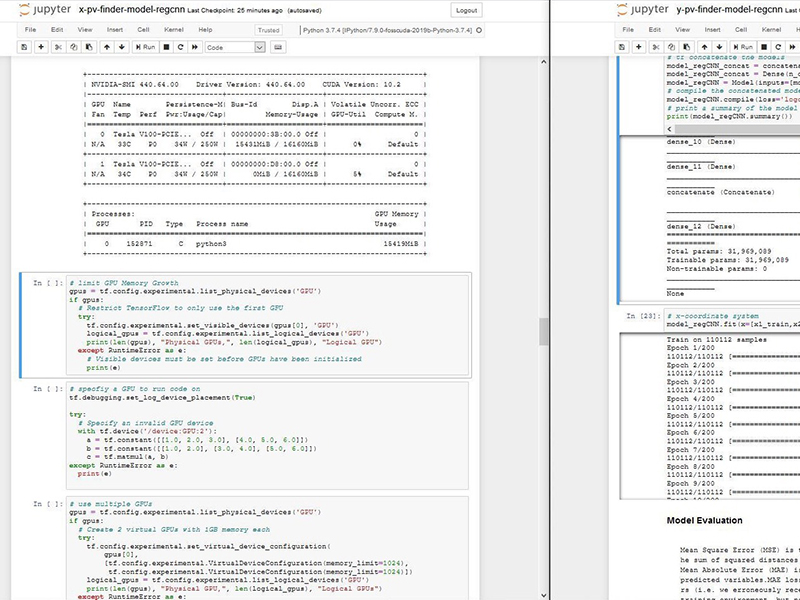Rename notebook via x-pv-finder-model-regcnn title

click(x=132, y=10)
